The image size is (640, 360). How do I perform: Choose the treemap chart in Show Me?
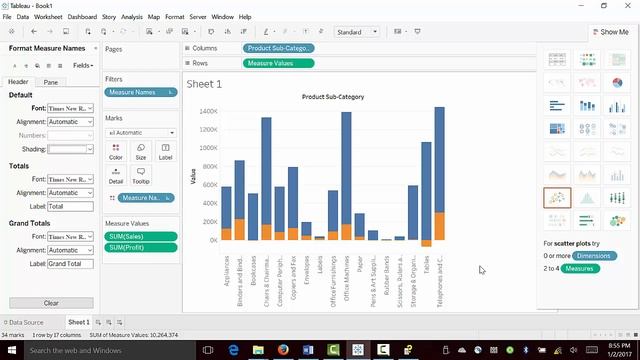(557, 129)
